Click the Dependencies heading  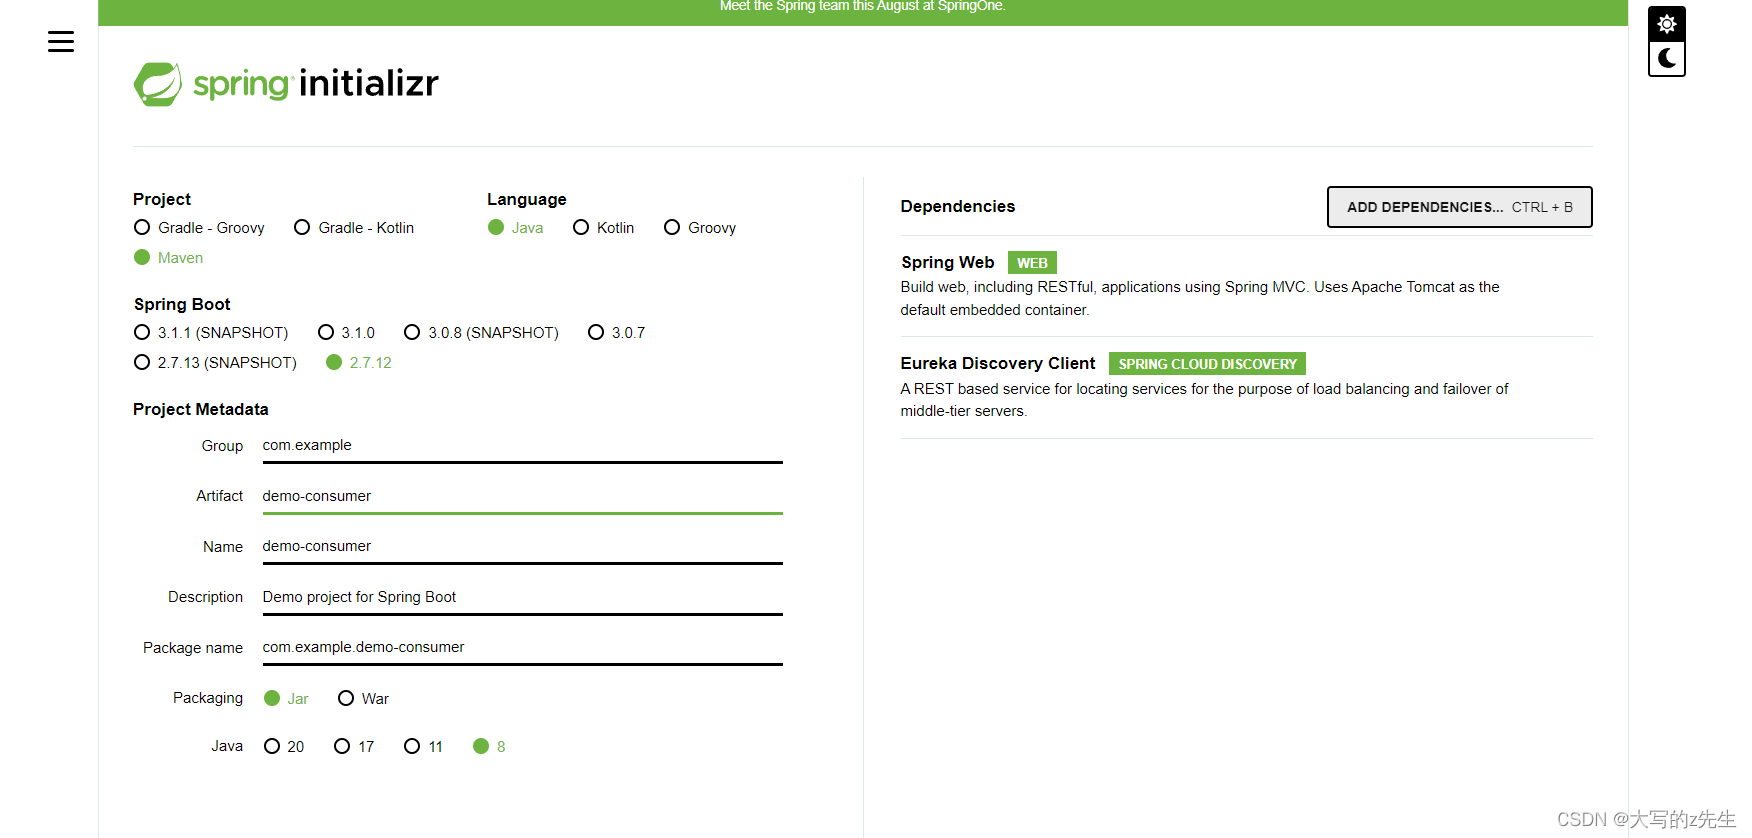point(957,206)
